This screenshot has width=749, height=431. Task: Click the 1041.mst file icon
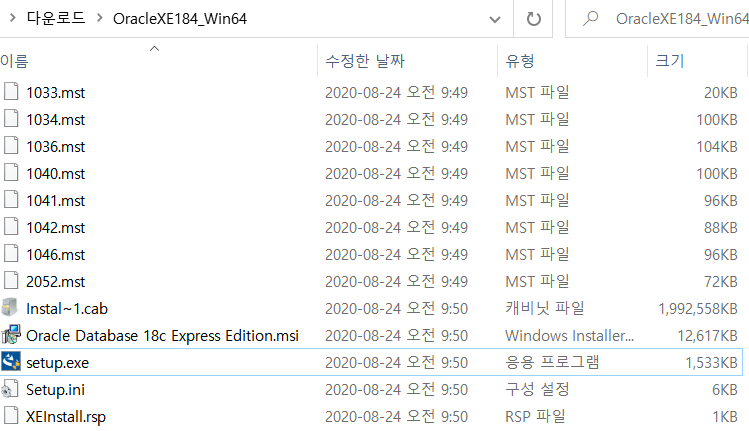11,199
